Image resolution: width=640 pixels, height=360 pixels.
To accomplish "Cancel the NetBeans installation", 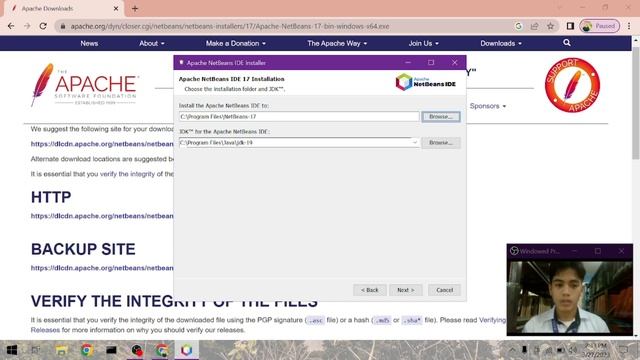I will (444, 290).
